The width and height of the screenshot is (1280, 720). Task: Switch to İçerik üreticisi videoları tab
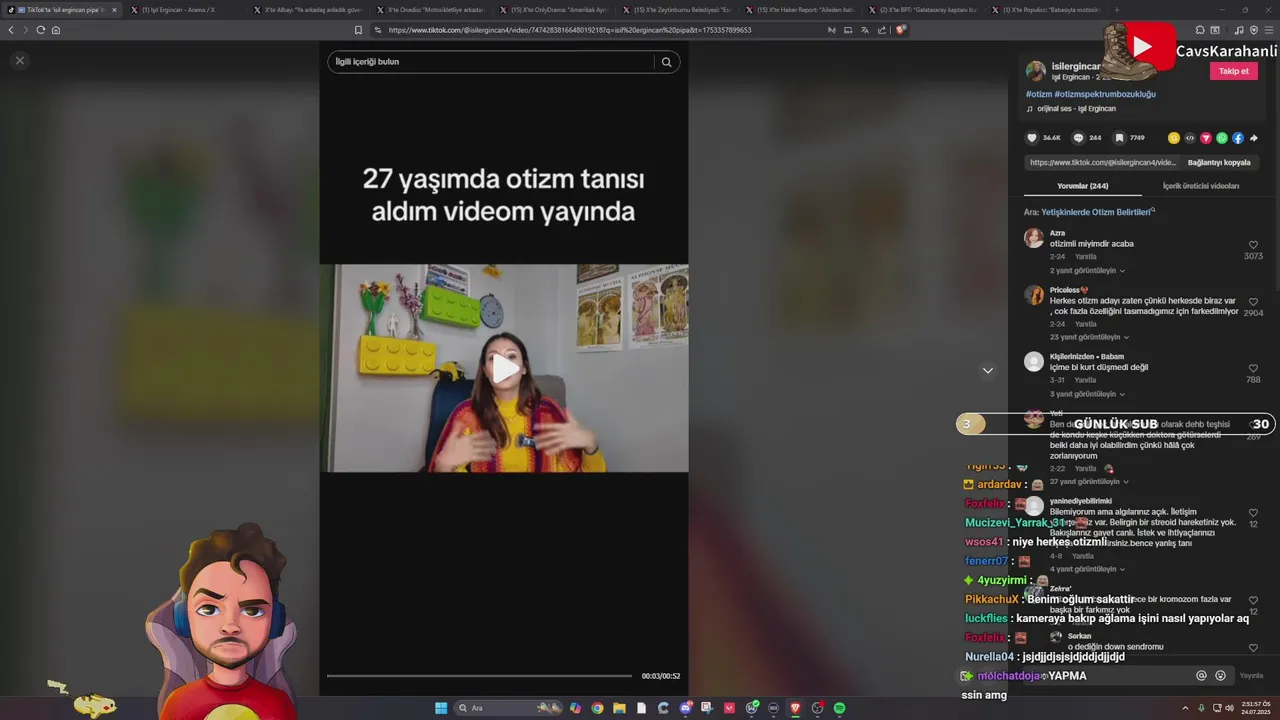(1201, 186)
